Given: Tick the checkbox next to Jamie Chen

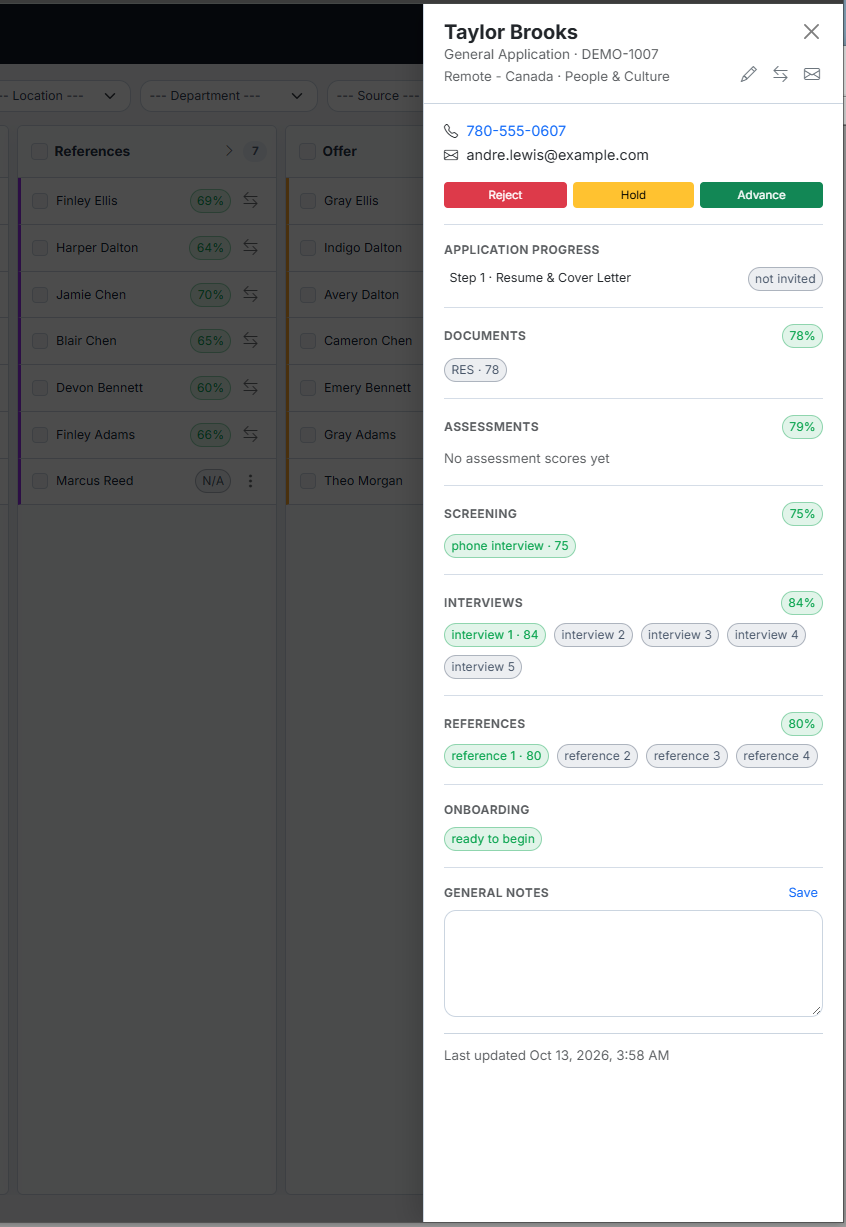Looking at the screenshot, I should tap(40, 295).
